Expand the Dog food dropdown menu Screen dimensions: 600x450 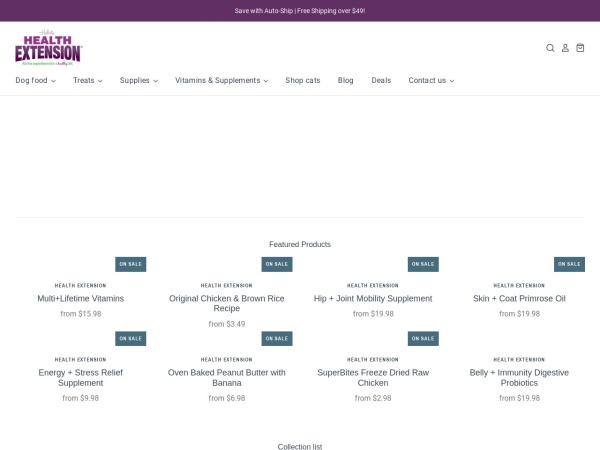click(x=35, y=80)
